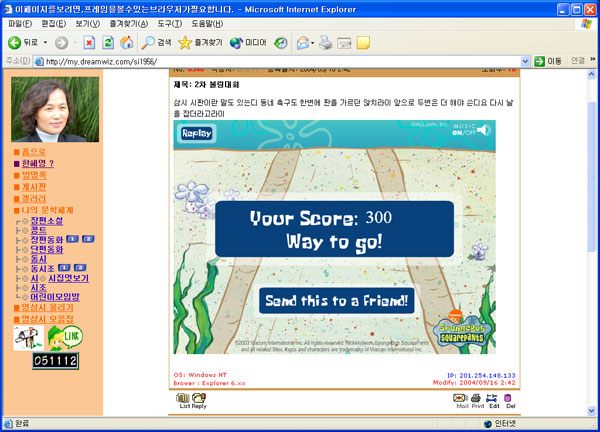Open the 검색 search magnifier
600x432 pixels.
[x=157, y=42]
